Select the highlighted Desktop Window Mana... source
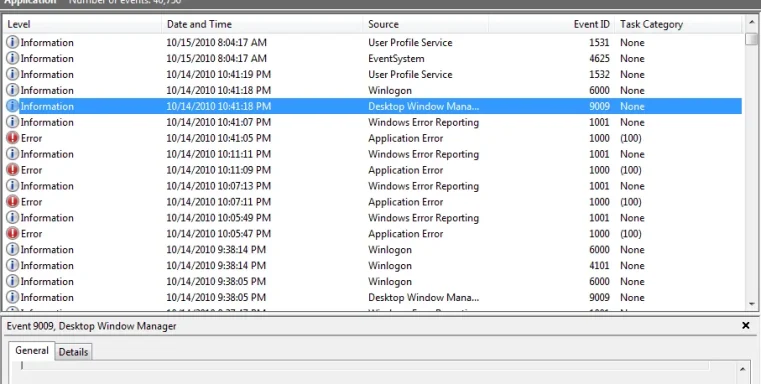Viewport: 761px width, 384px height. coord(423,106)
